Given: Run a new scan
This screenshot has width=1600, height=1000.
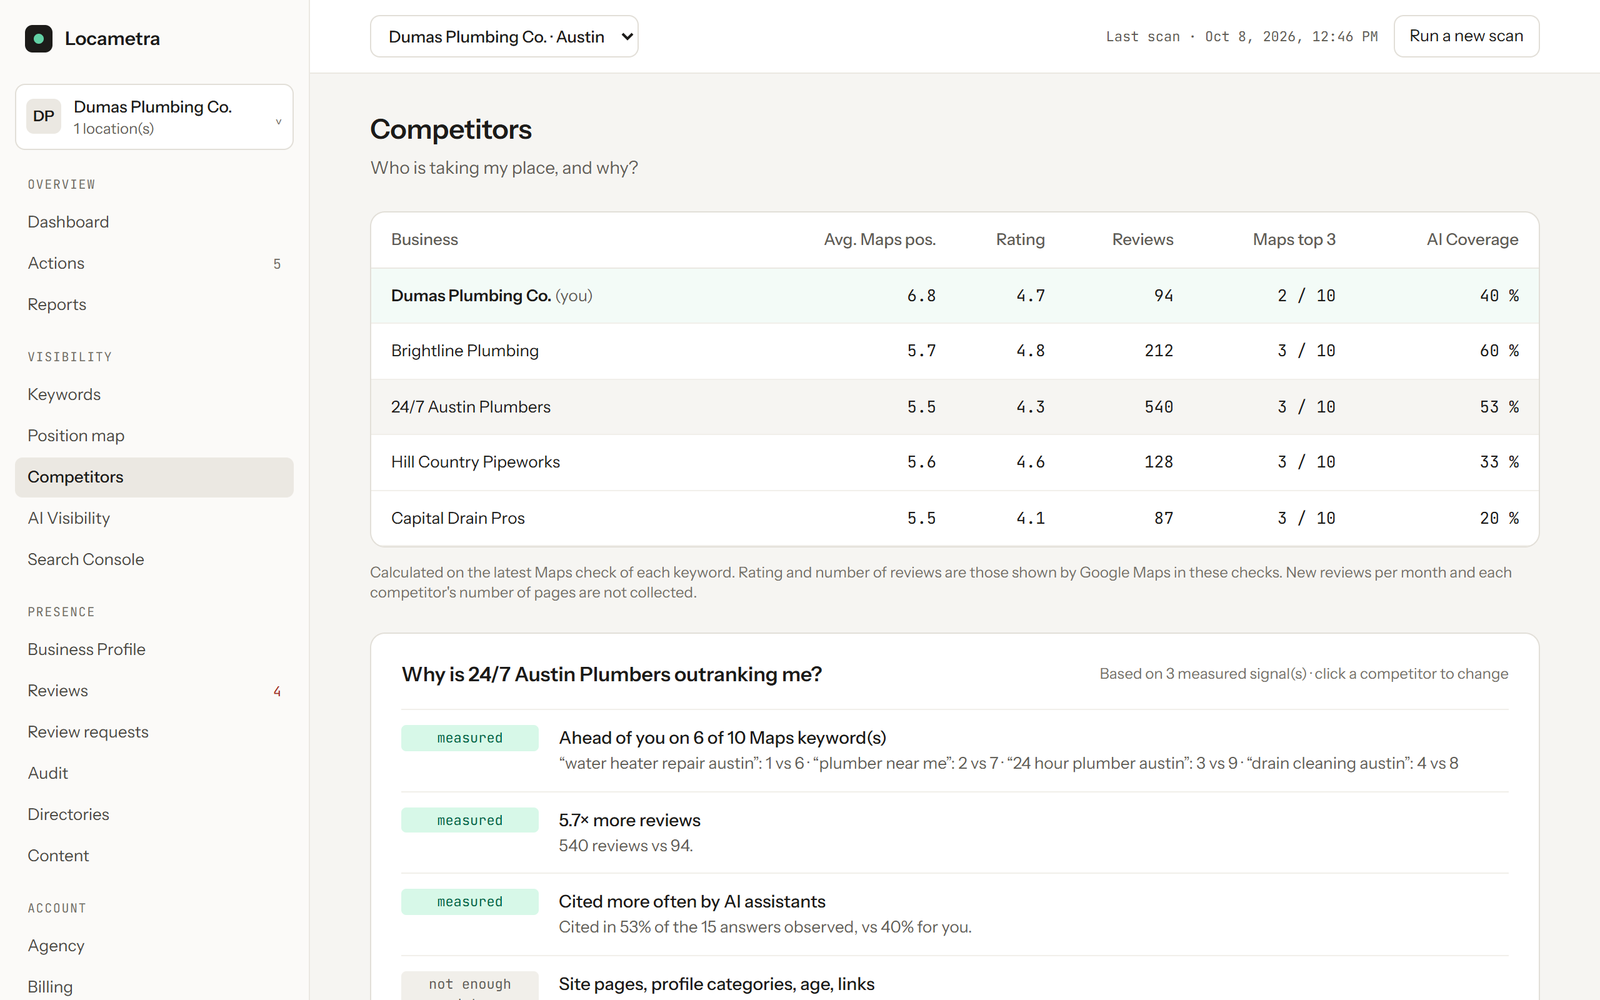Looking at the screenshot, I should click(1466, 36).
